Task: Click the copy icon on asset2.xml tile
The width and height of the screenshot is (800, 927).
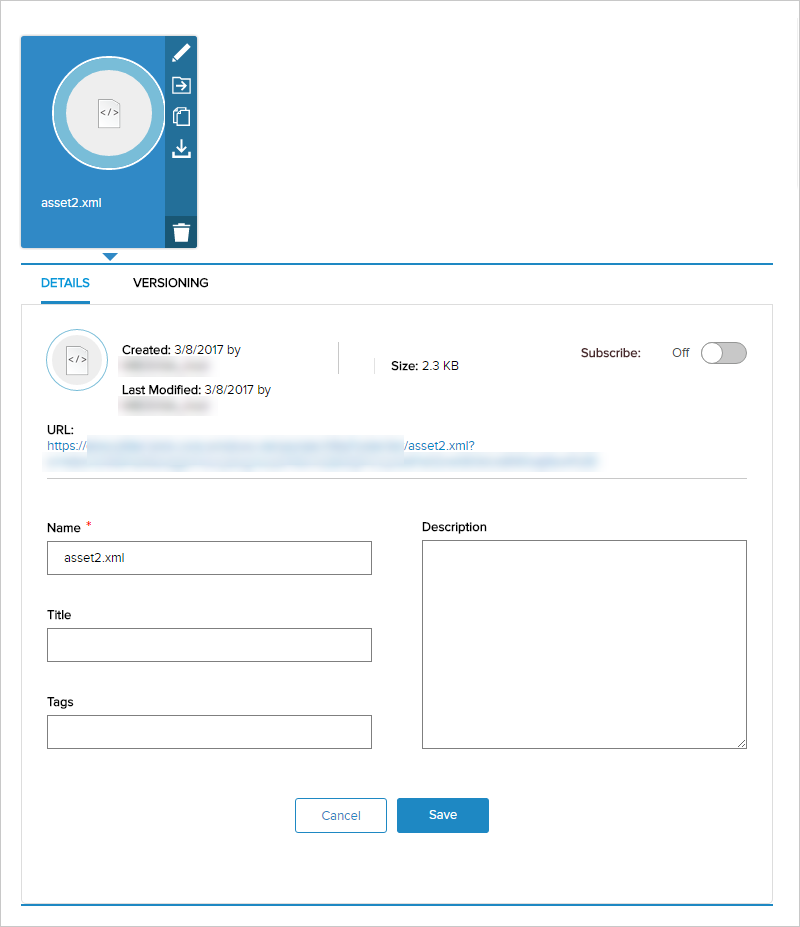Action: [181, 116]
